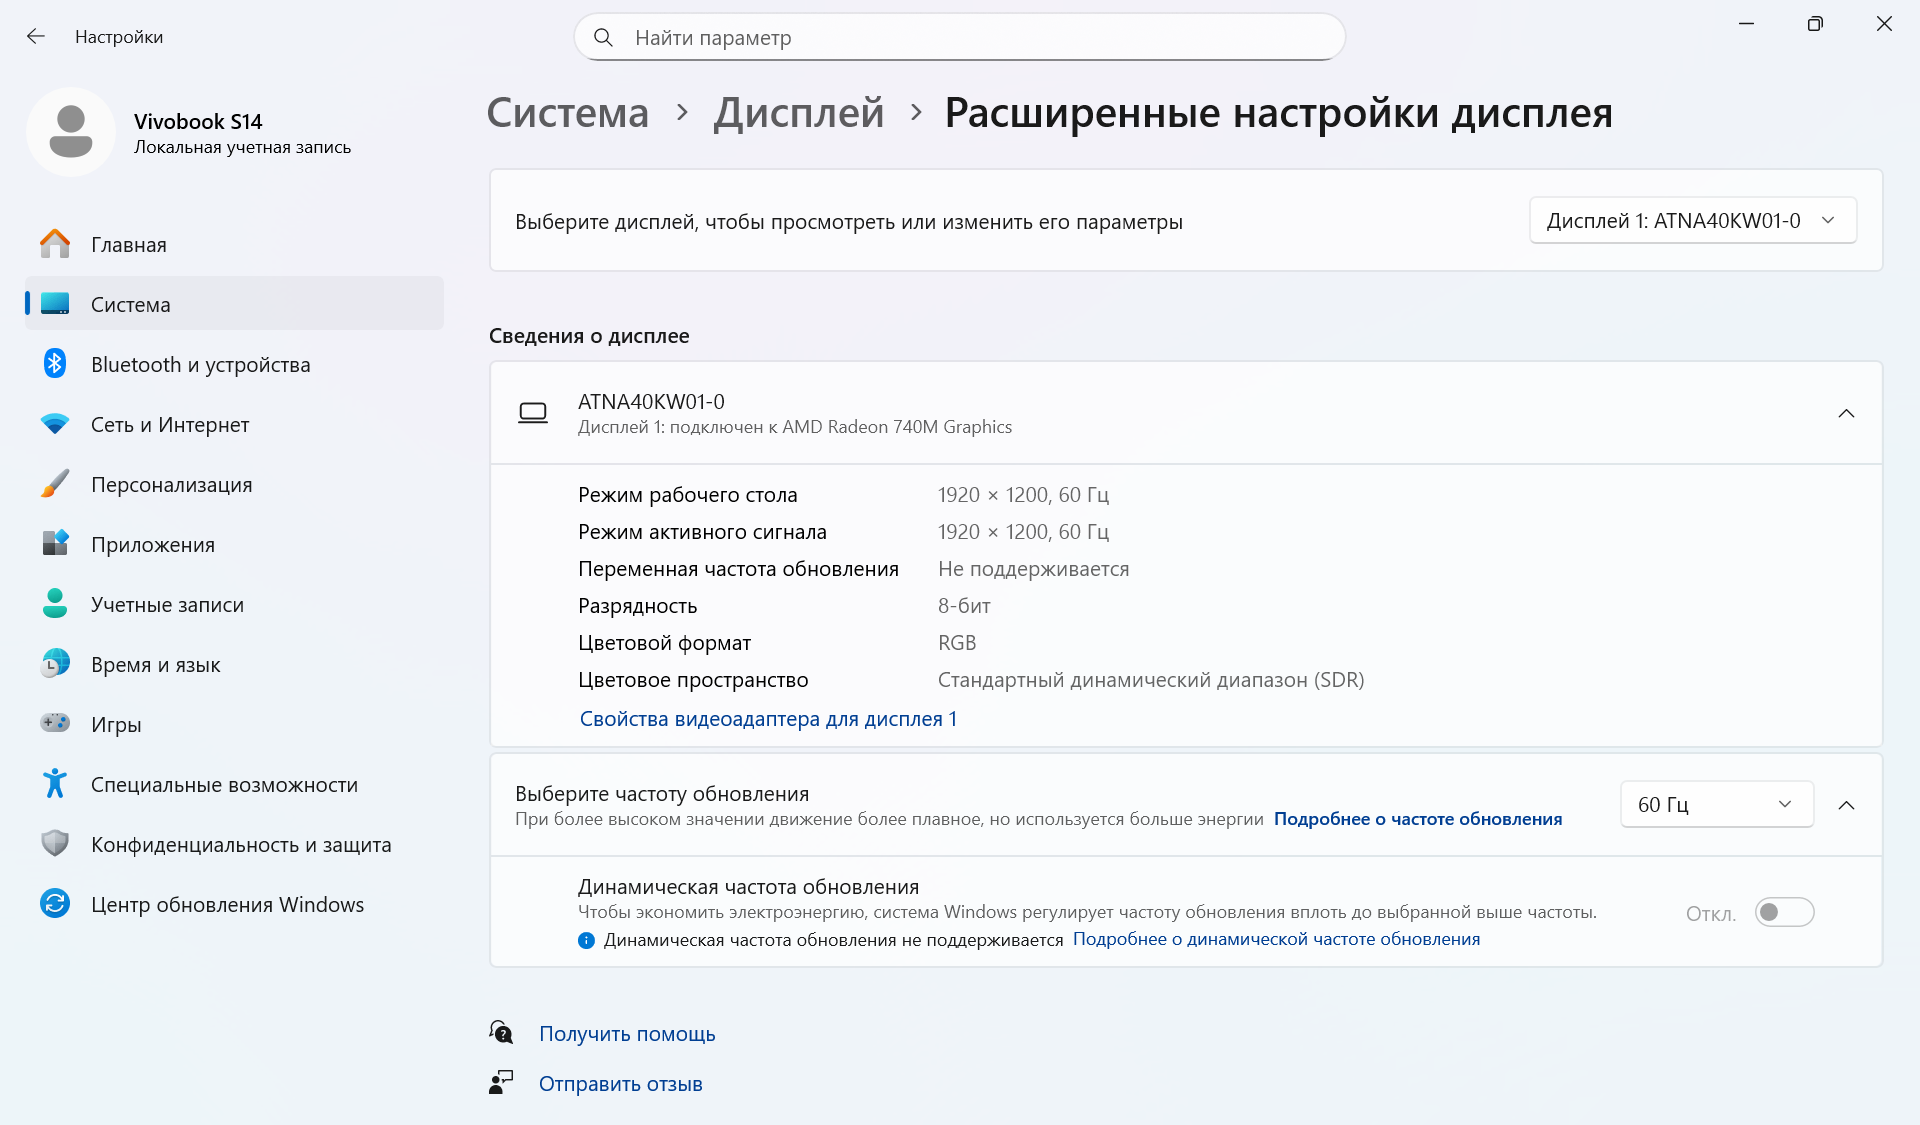1920x1125 pixels.
Task: Click the help headset icon
Action: (x=501, y=1032)
